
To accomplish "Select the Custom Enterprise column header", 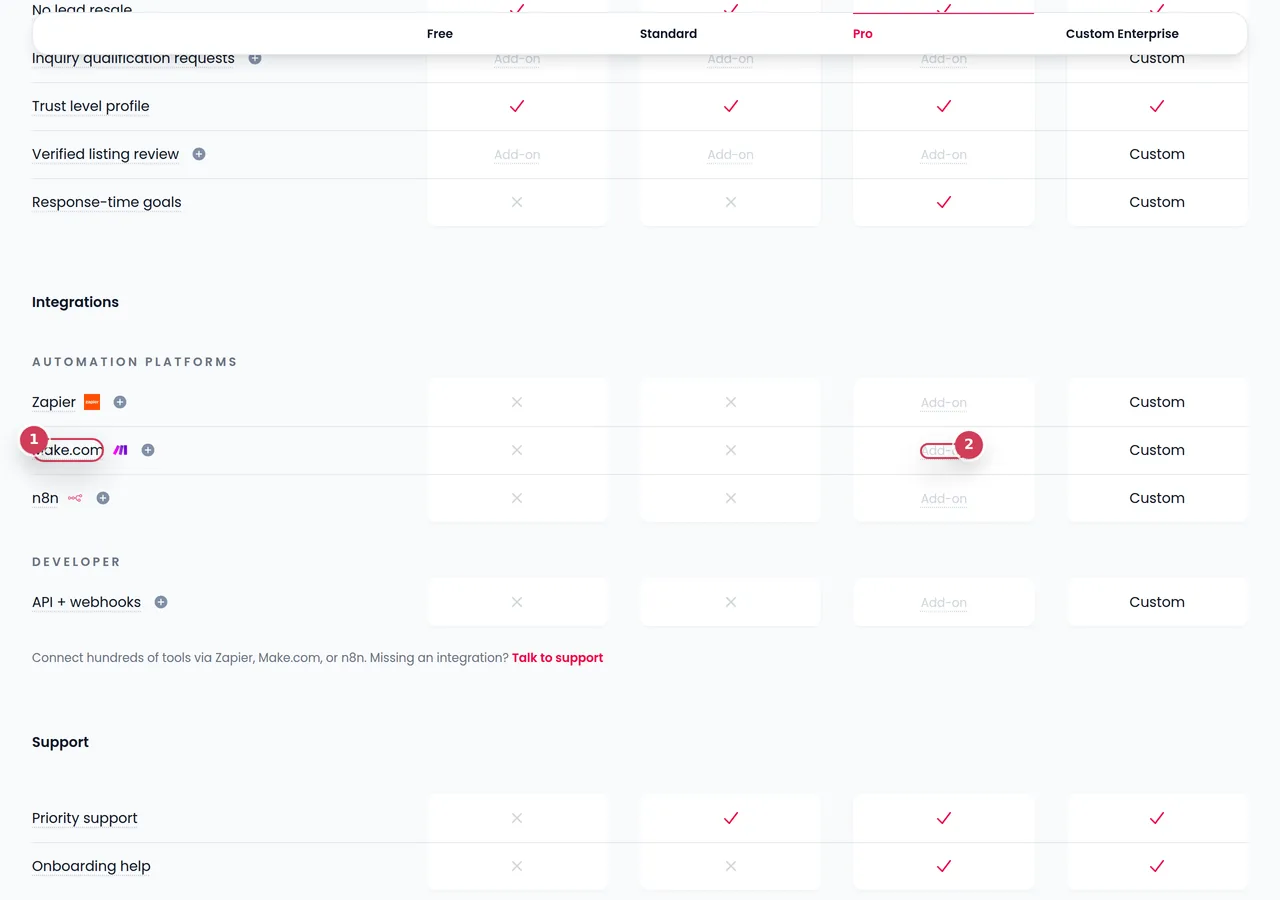I will [x=1121, y=33].
